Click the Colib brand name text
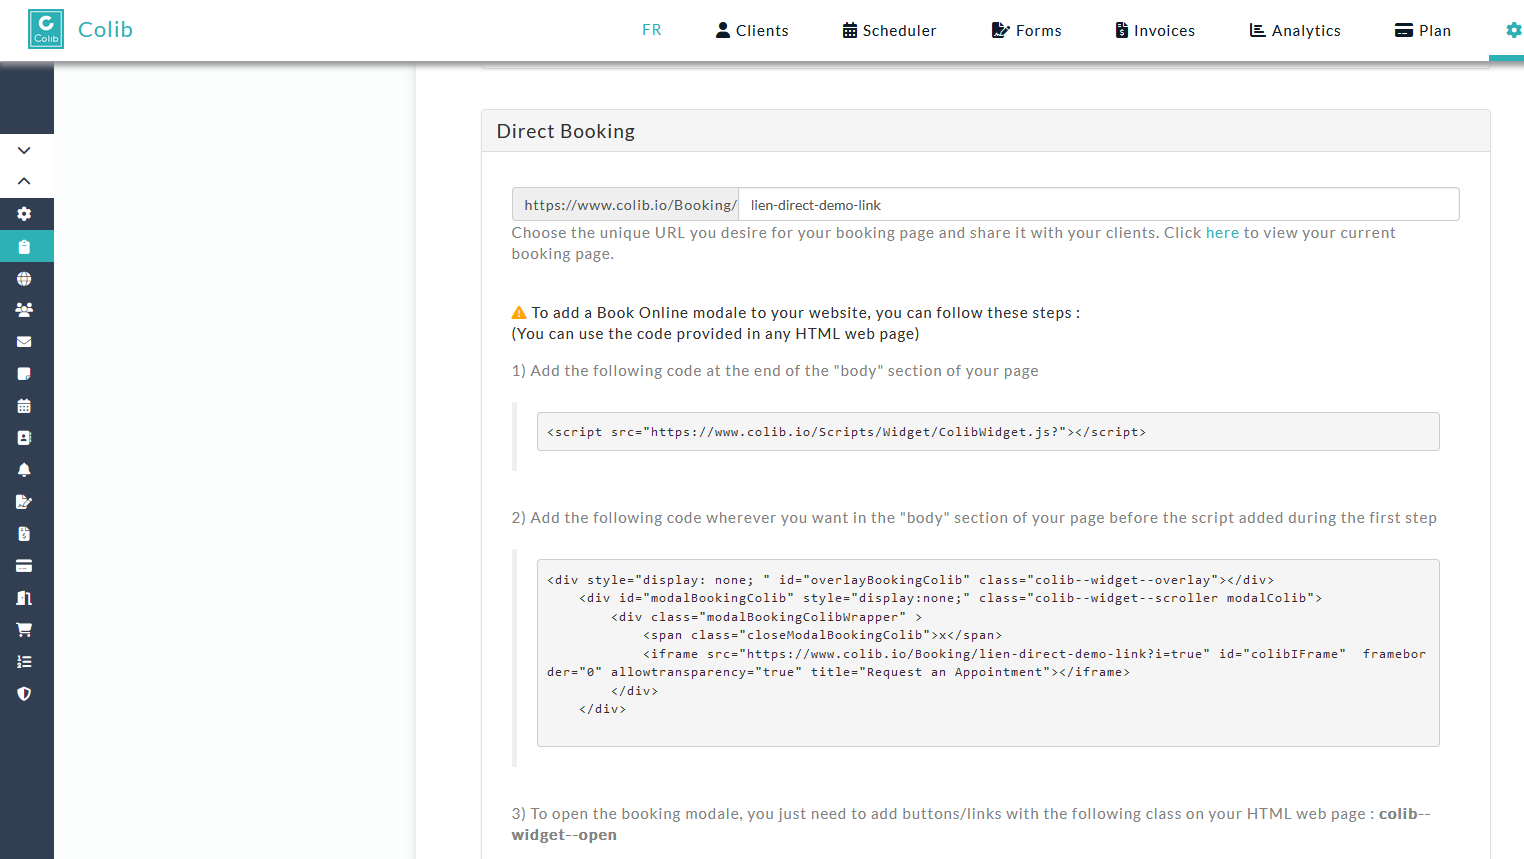 105,30
